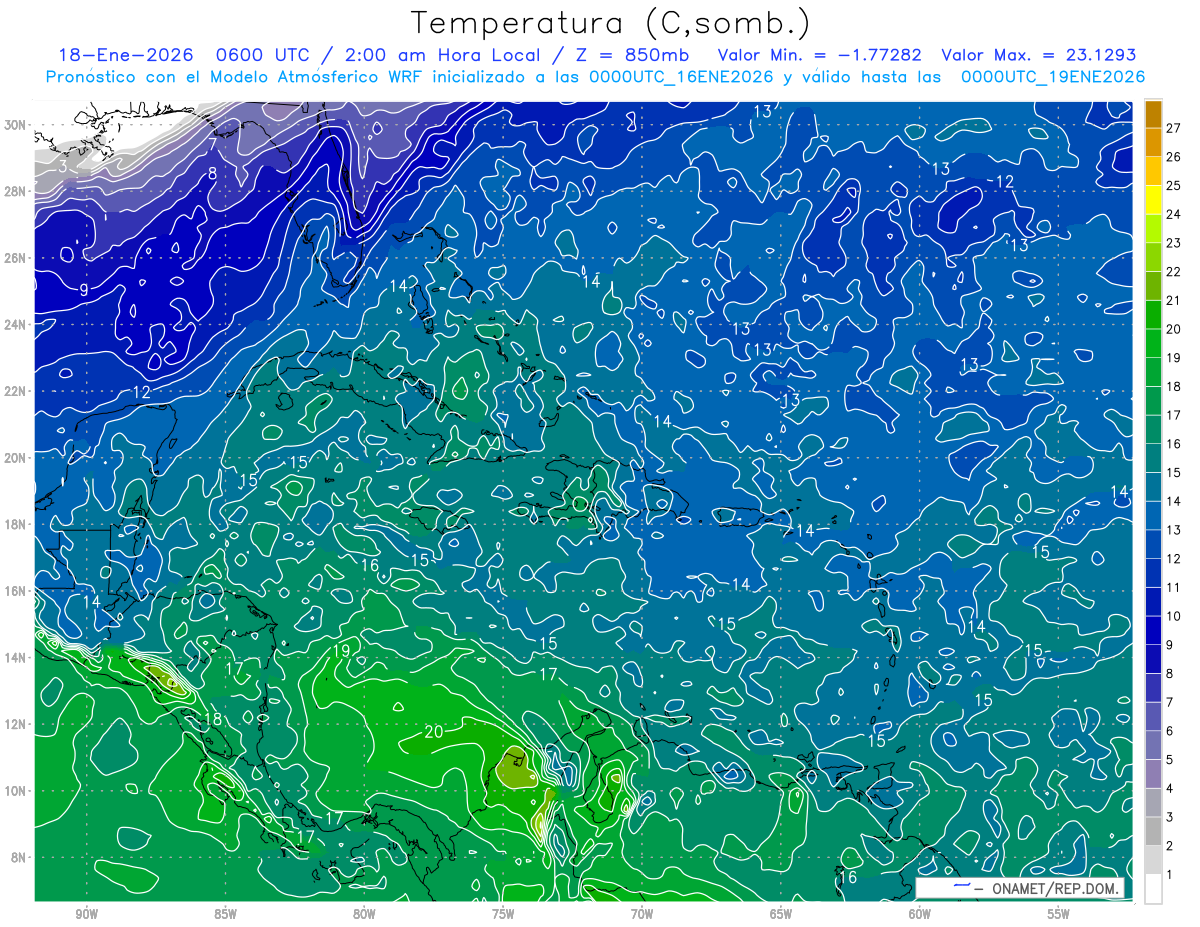Click the '10N' latitude axis label

click(16, 791)
